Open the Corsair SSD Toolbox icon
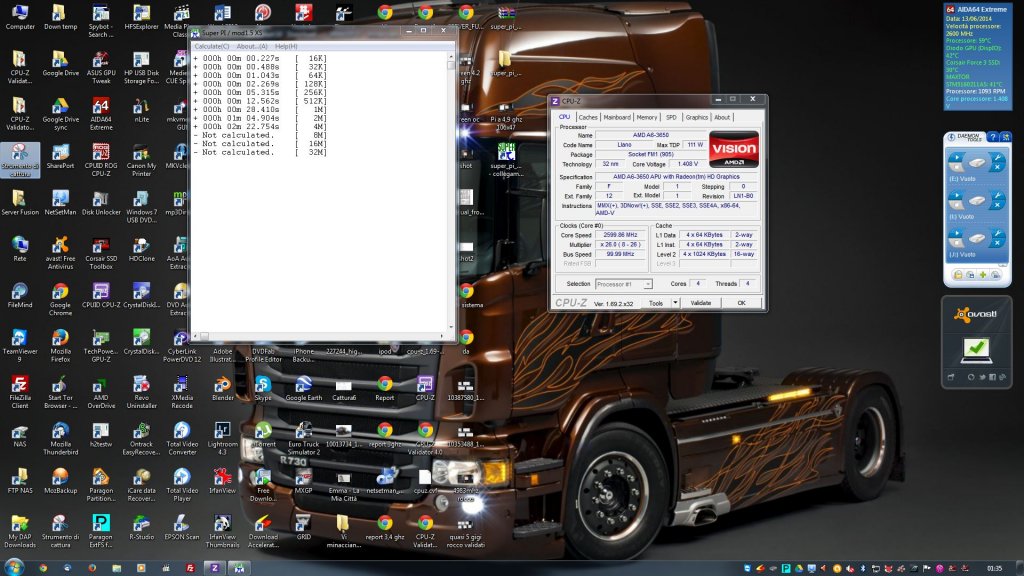Viewport: 1024px width, 576px height. click(x=101, y=253)
